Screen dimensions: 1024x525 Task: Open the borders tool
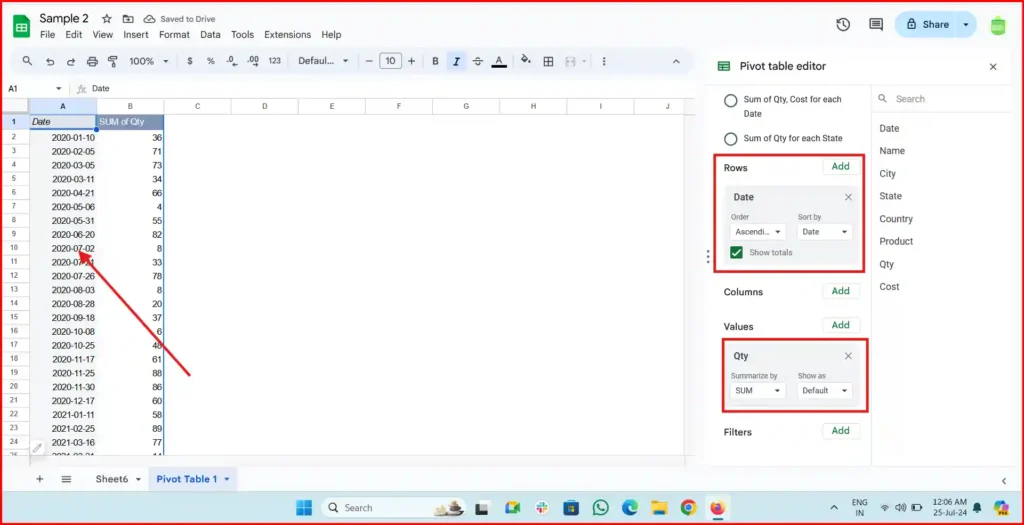(x=549, y=61)
